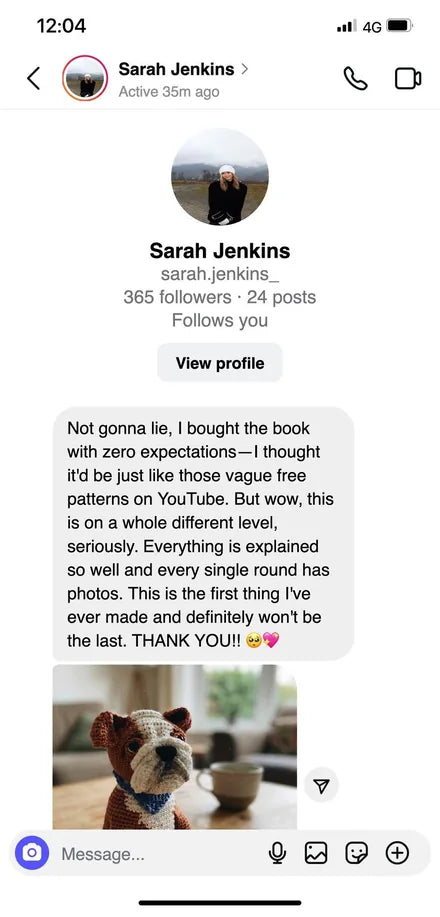Viewport: 440px width, 917px height.
Task: Start a video call with Sarah
Action: (408, 78)
